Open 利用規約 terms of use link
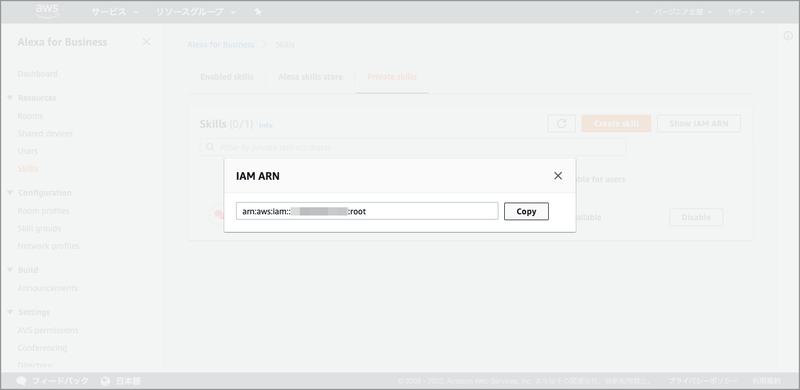 coord(766,381)
